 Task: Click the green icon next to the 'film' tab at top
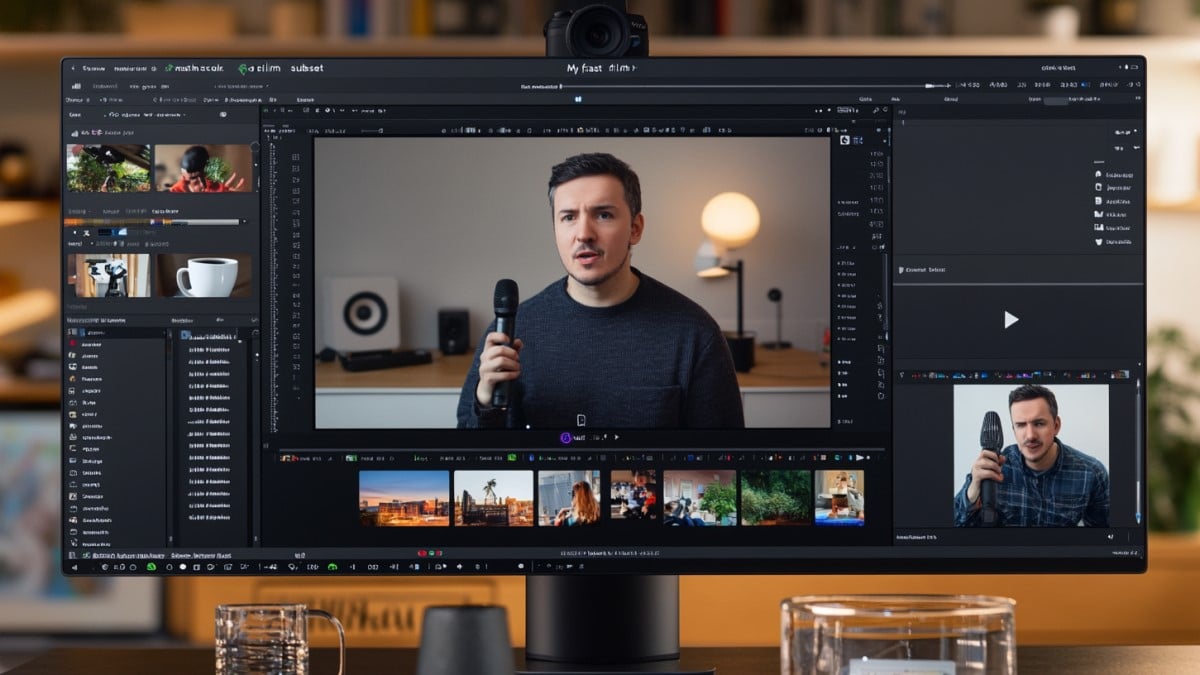[x=243, y=69]
